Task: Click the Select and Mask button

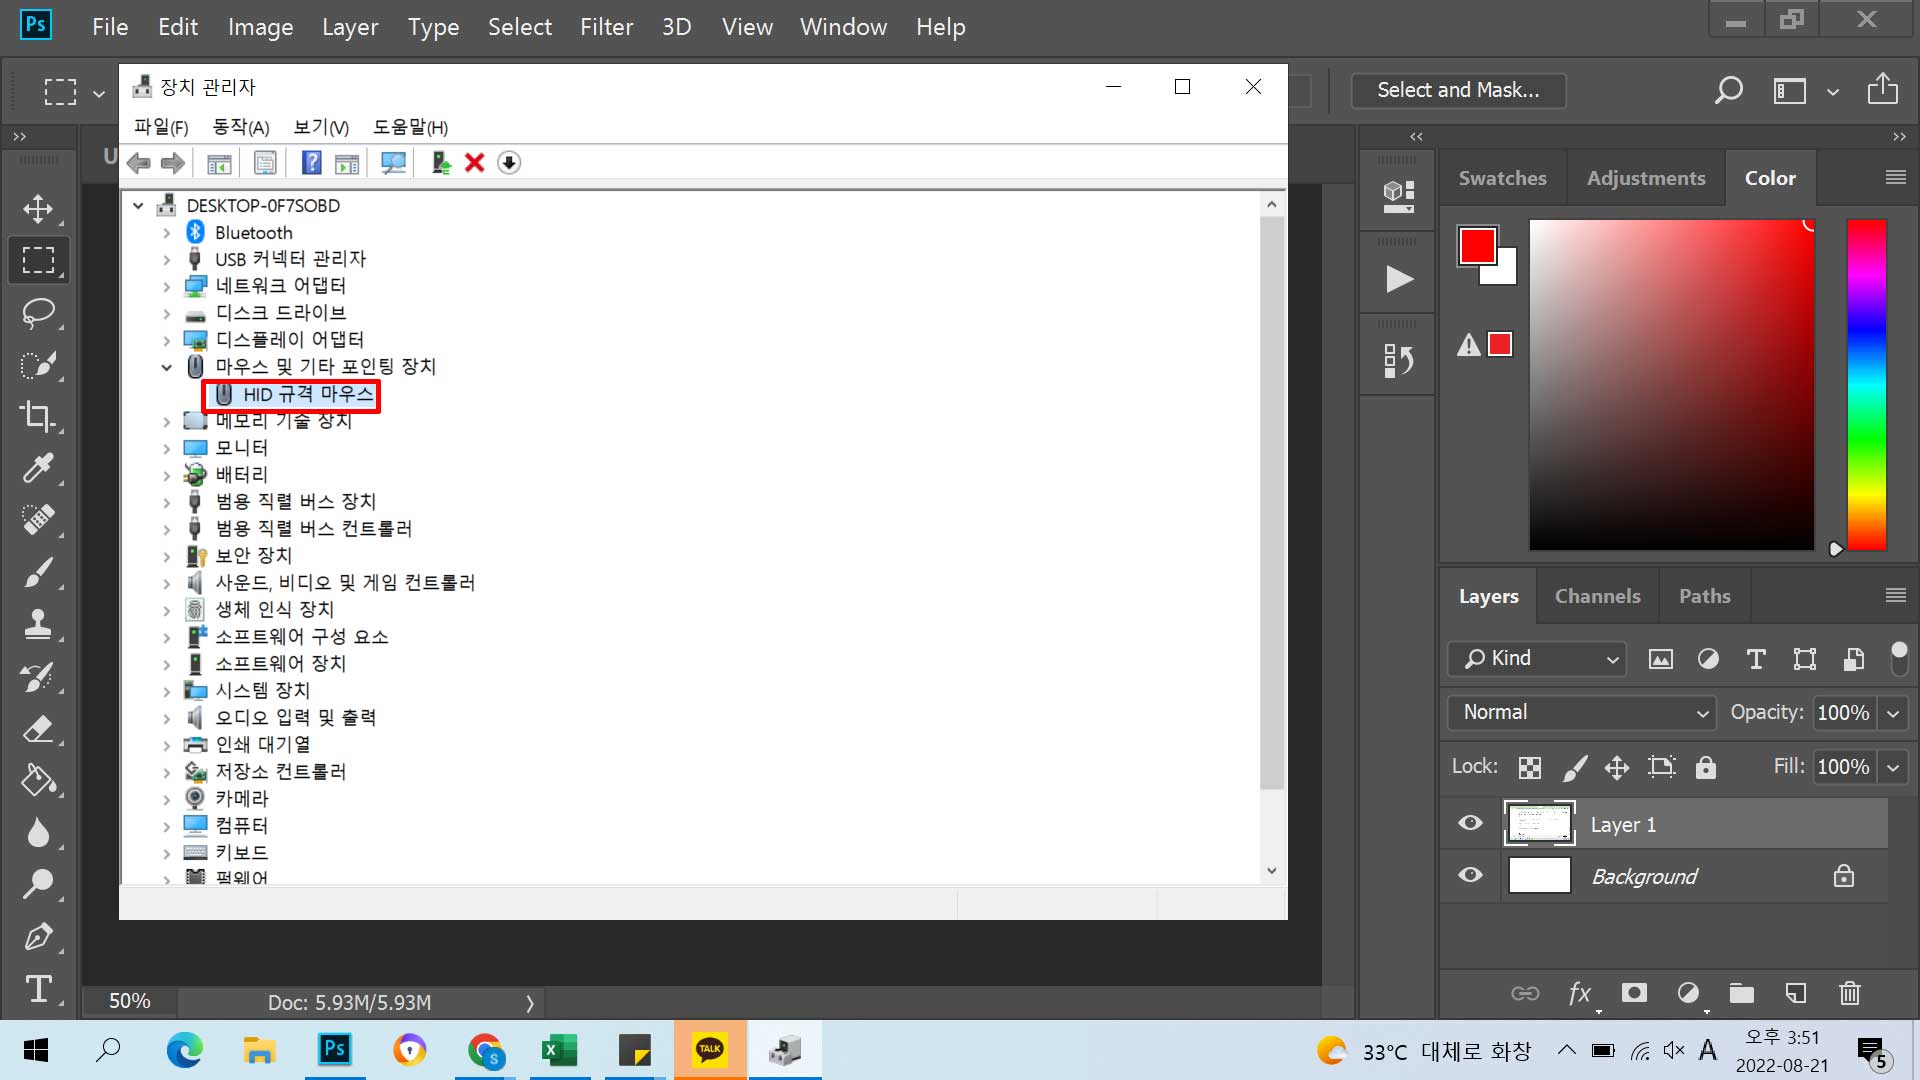Action: [1457, 90]
